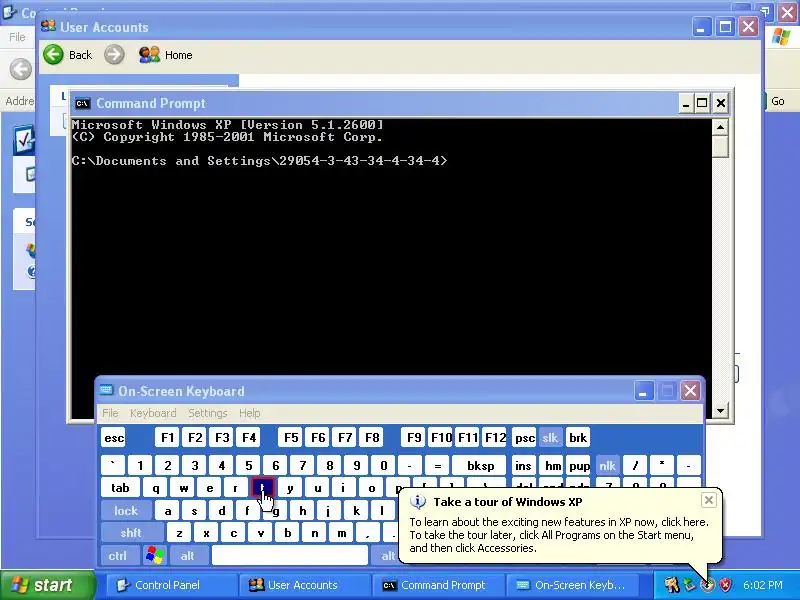
Task: Toggle caps lock key on On-Screen Keyboard
Action: [x=126, y=510]
